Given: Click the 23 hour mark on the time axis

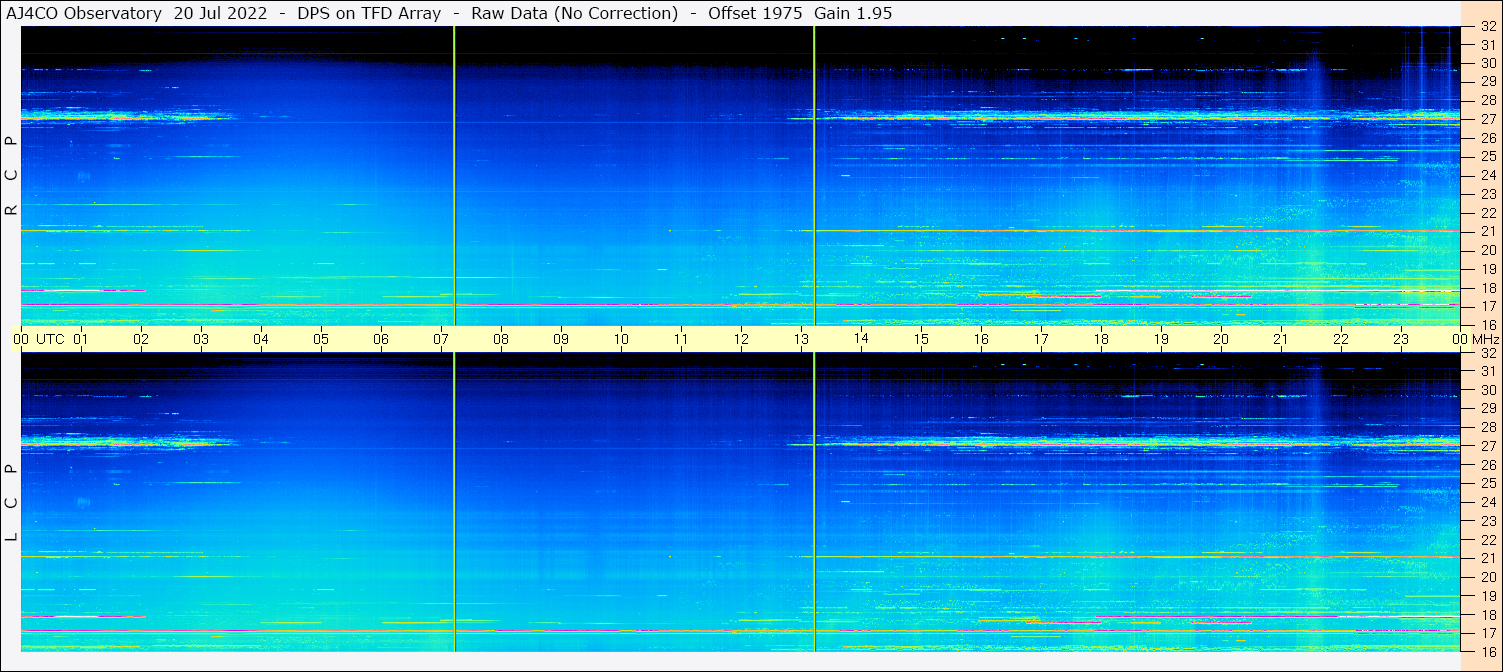Looking at the screenshot, I should tap(1401, 339).
